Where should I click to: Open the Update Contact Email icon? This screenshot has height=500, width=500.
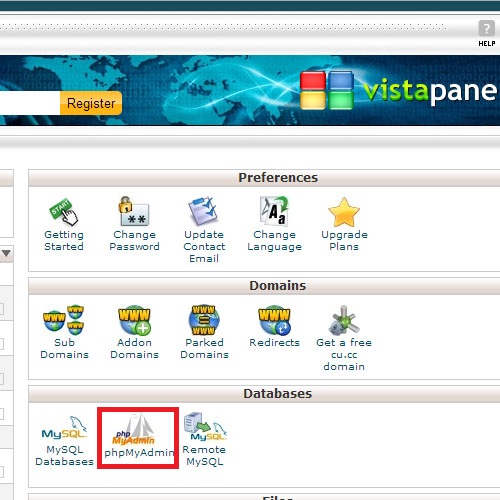click(x=204, y=211)
